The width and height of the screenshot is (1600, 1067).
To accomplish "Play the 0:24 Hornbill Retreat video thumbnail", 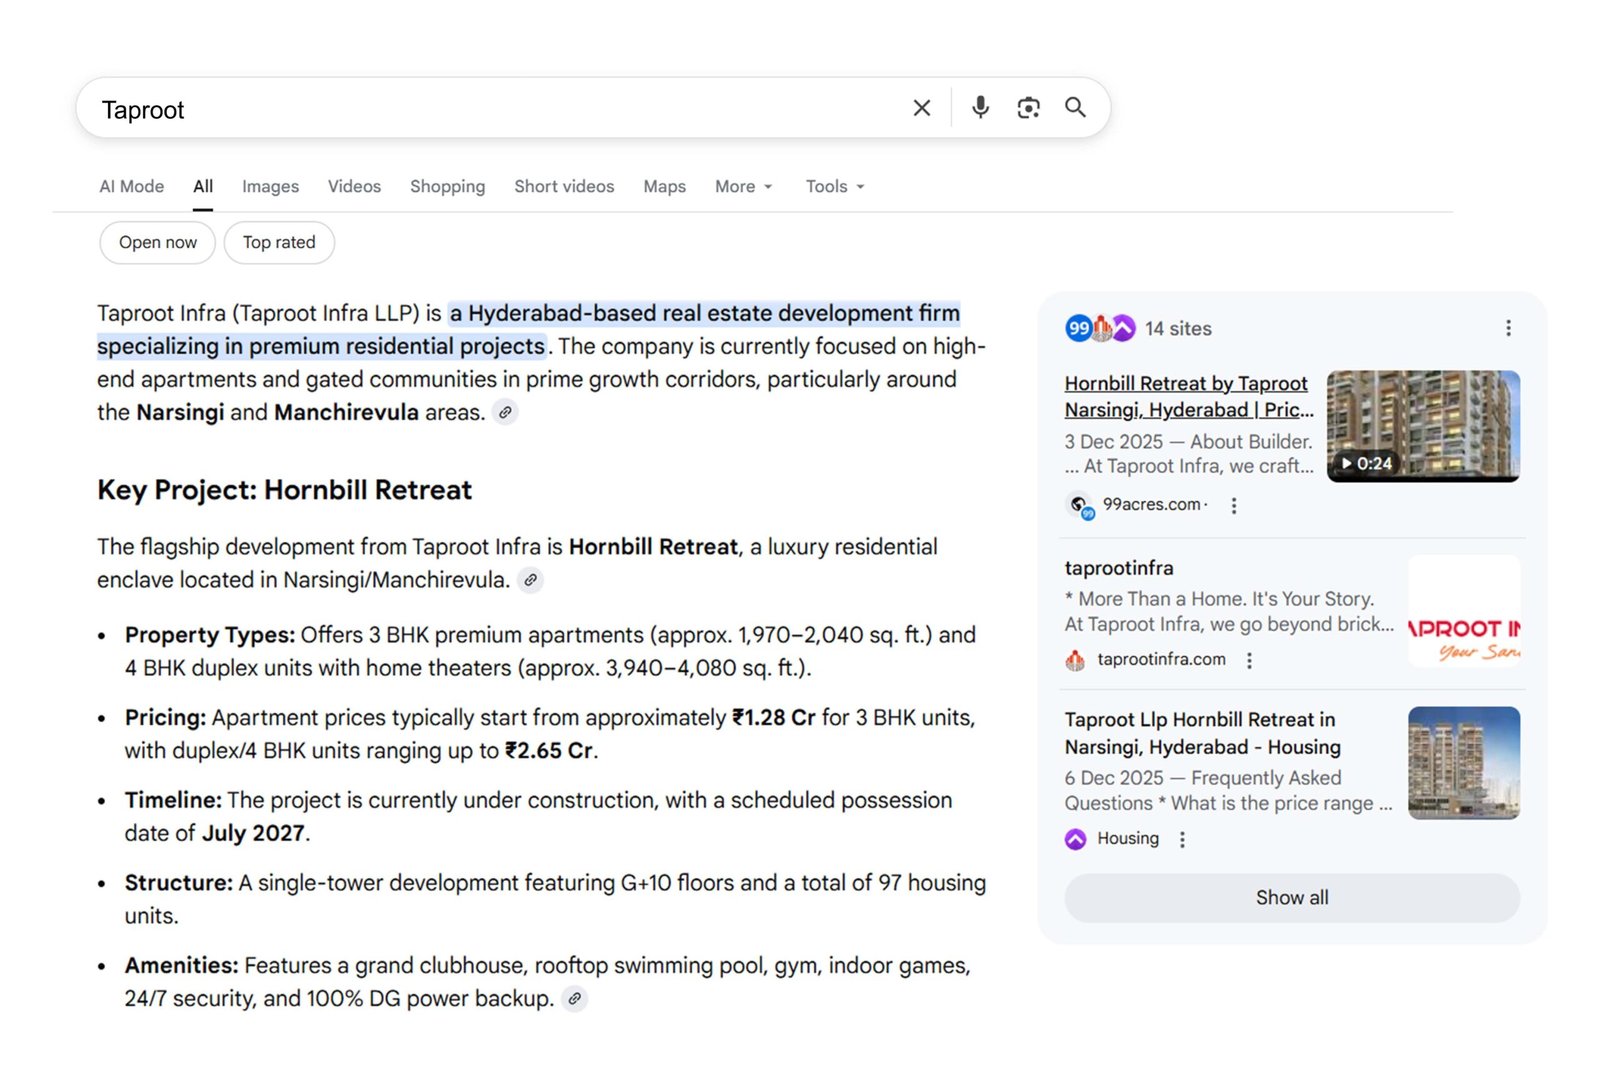I will pyautogui.click(x=1422, y=426).
